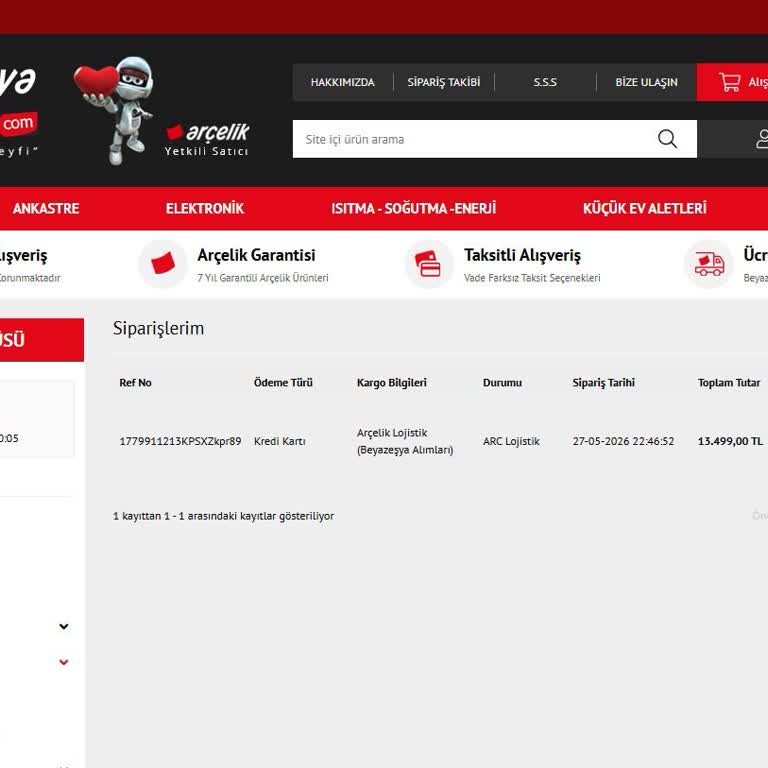Image resolution: width=768 pixels, height=768 pixels.
Task: Click the Sipariş Tarihi column header
Action: coord(603,383)
